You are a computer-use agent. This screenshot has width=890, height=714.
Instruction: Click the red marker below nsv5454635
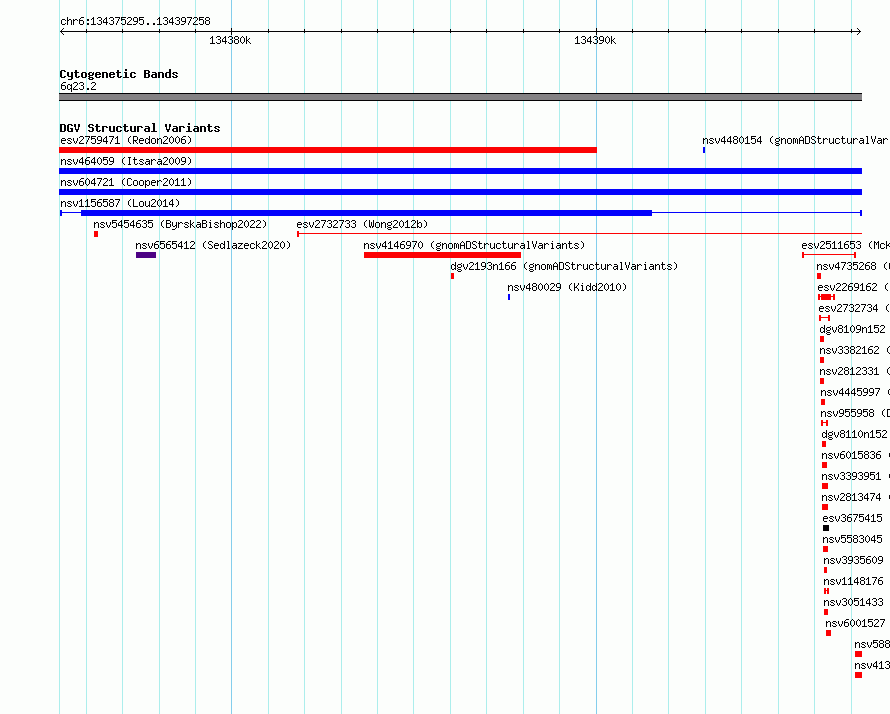click(x=96, y=234)
